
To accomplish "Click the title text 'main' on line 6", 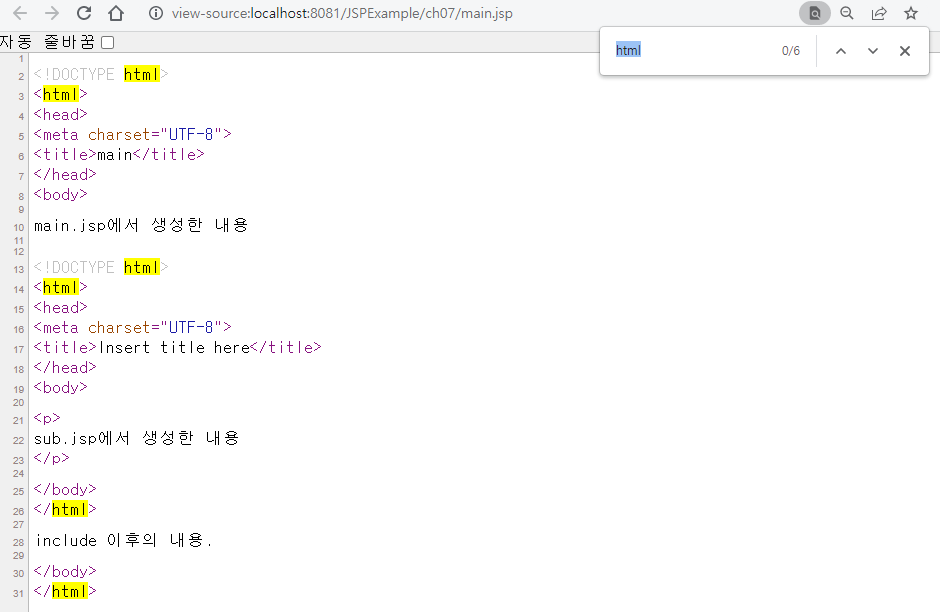I will pos(115,155).
